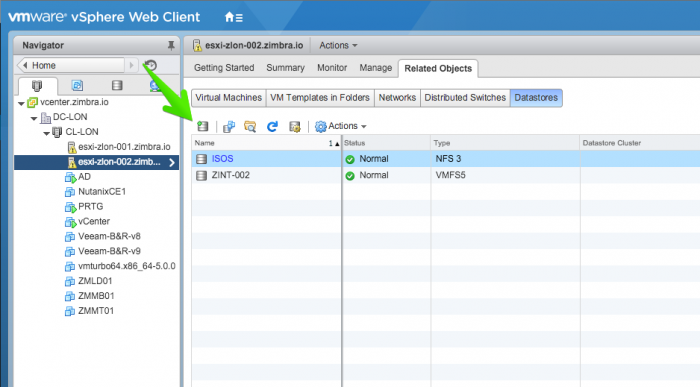Image resolution: width=700 pixels, height=387 pixels.
Task: Open the Summary tab
Action: coord(285,68)
